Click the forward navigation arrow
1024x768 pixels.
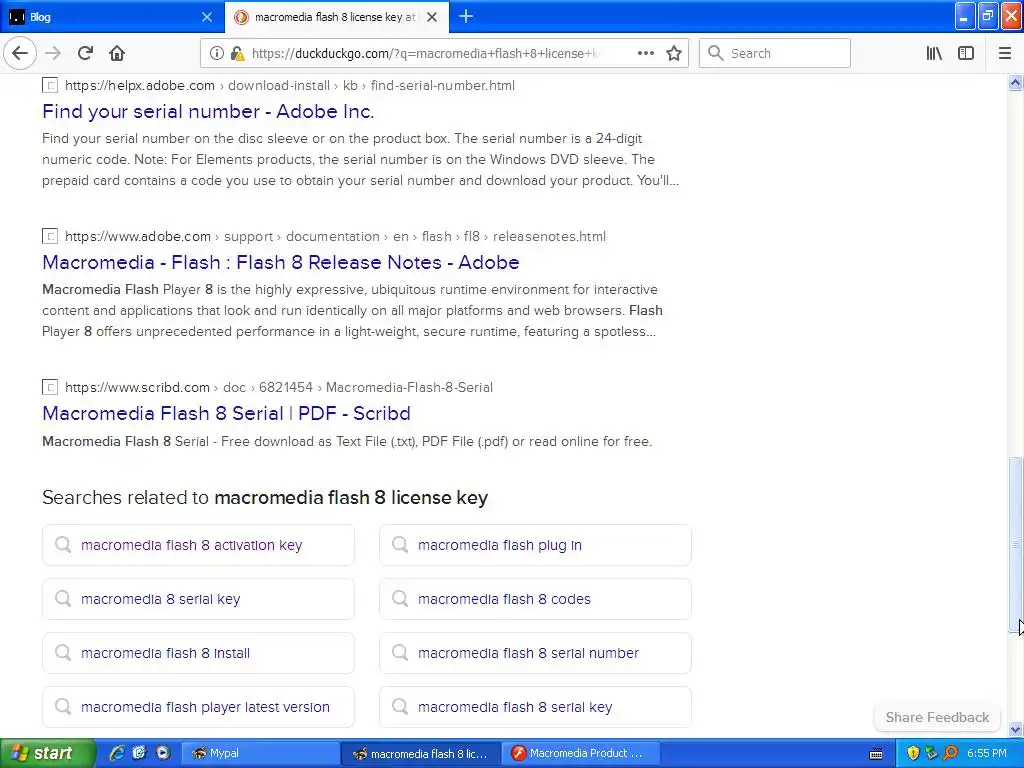pyautogui.click(x=53, y=54)
